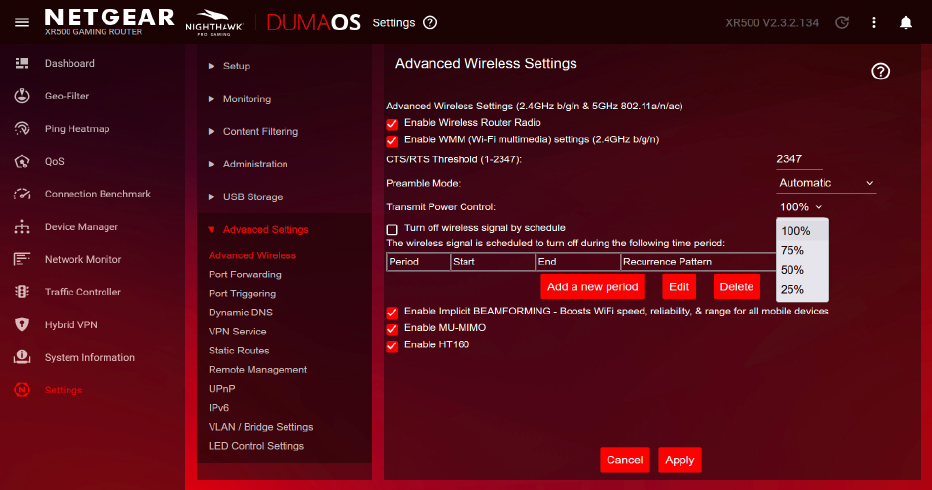Choose 50% transmit power option
Image resolution: width=932 pixels, height=490 pixels.
click(792, 270)
